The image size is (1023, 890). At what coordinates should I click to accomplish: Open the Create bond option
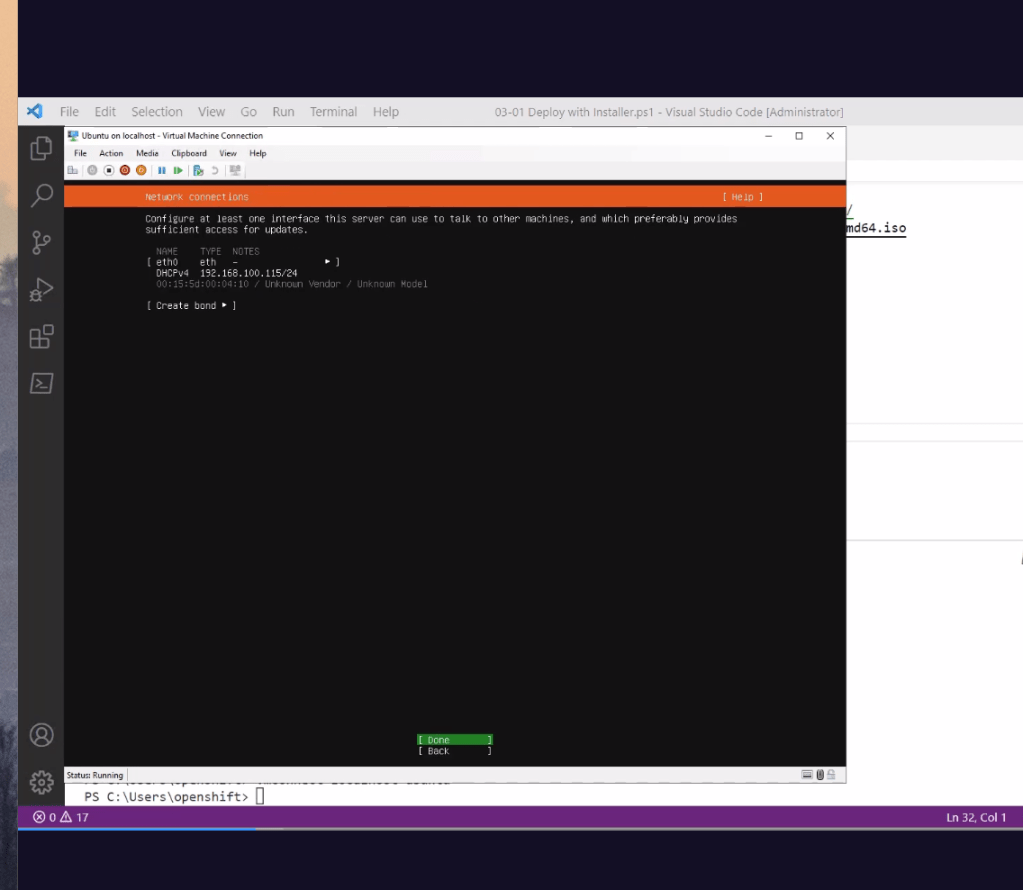tap(191, 305)
